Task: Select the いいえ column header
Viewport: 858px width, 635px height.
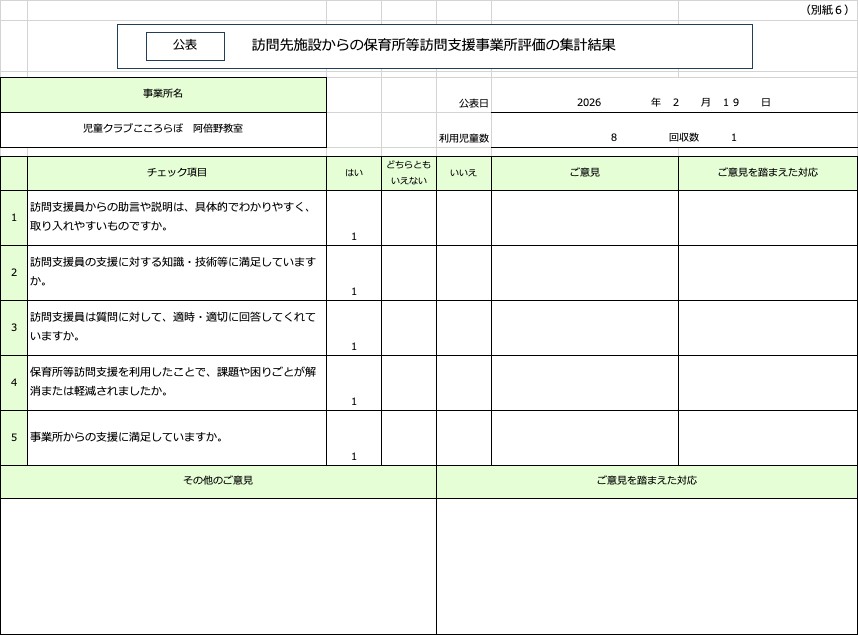Action: point(463,173)
